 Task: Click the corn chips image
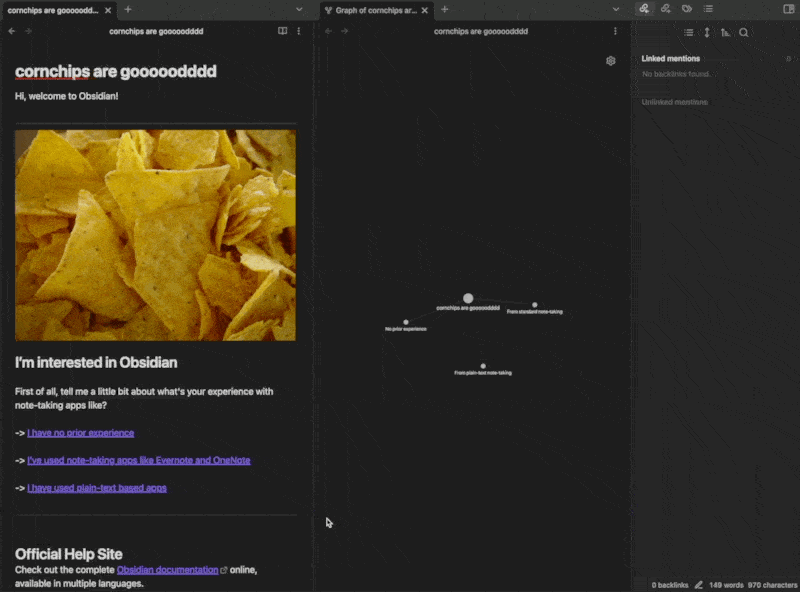(155, 235)
